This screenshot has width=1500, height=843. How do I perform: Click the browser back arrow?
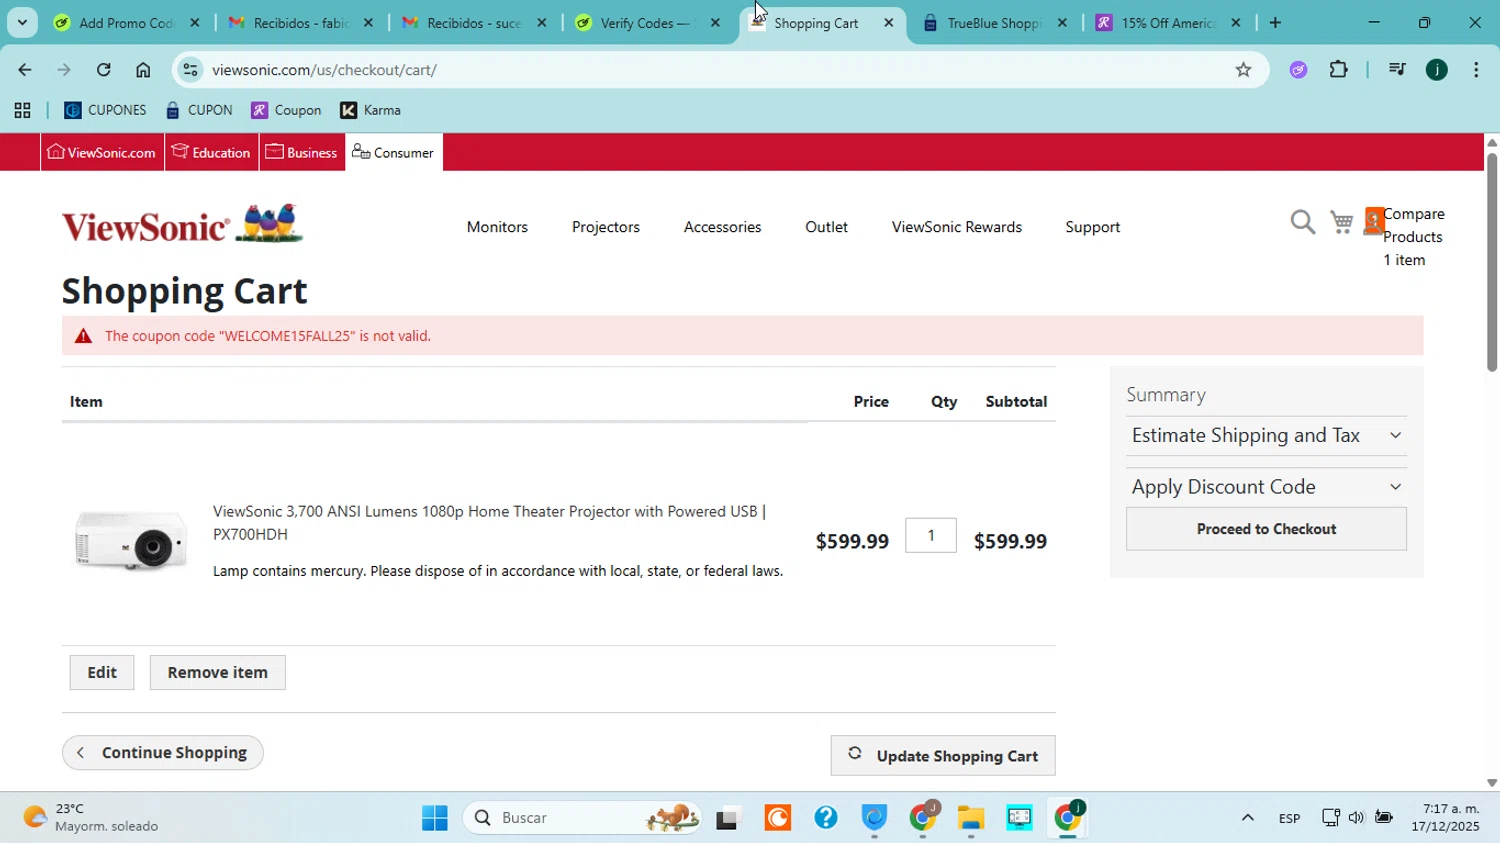click(24, 70)
